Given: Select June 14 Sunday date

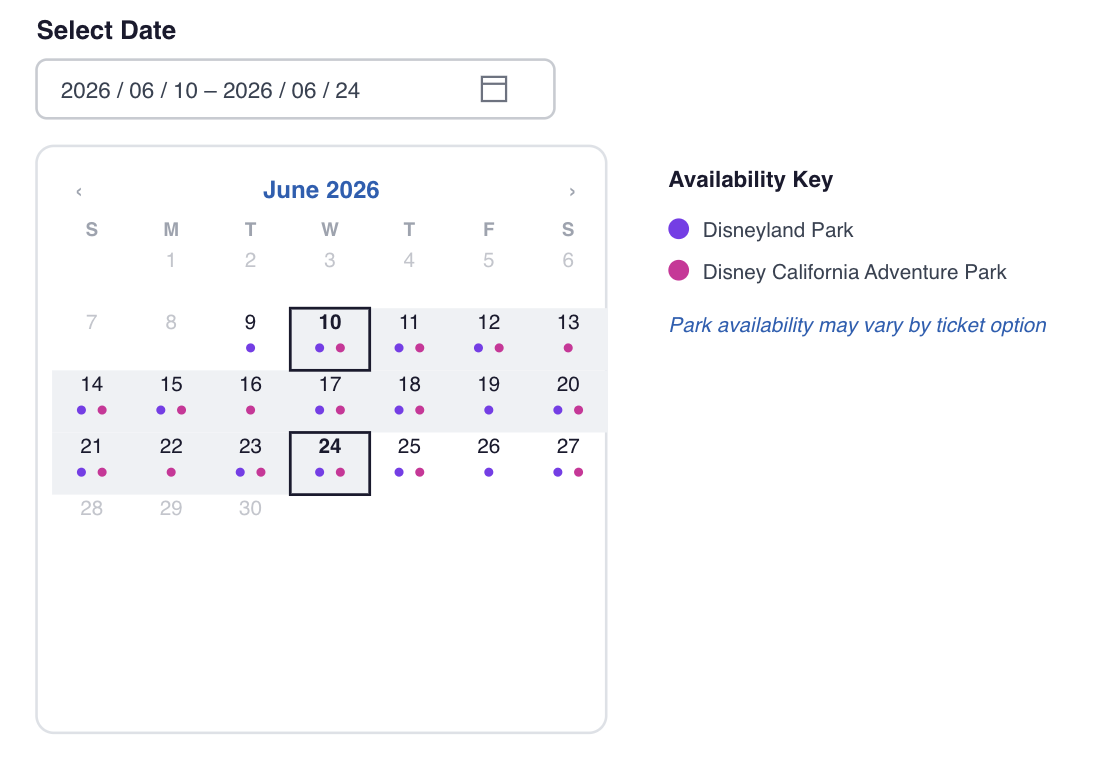Looking at the screenshot, I should 91,401.
